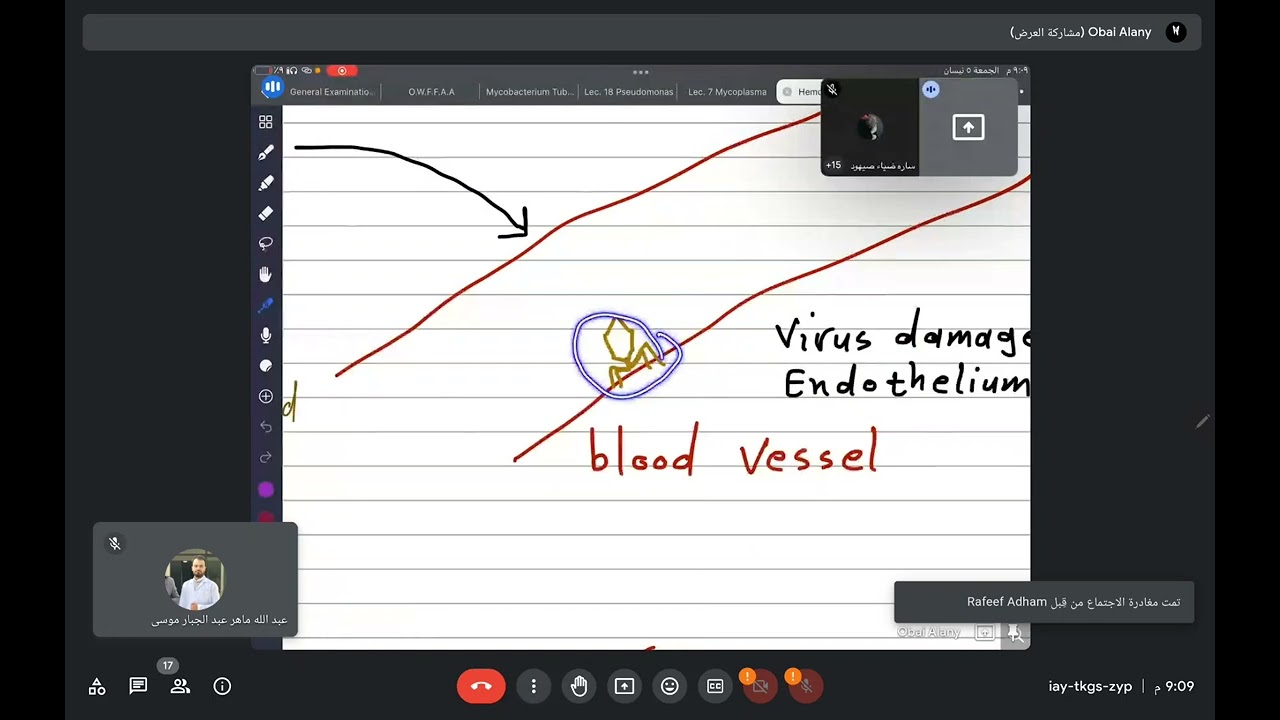Tap the microphone recording tool in sidebar
The height and width of the screenshot is (720, 1280).
pyautogui.click(x=265, y=336)
